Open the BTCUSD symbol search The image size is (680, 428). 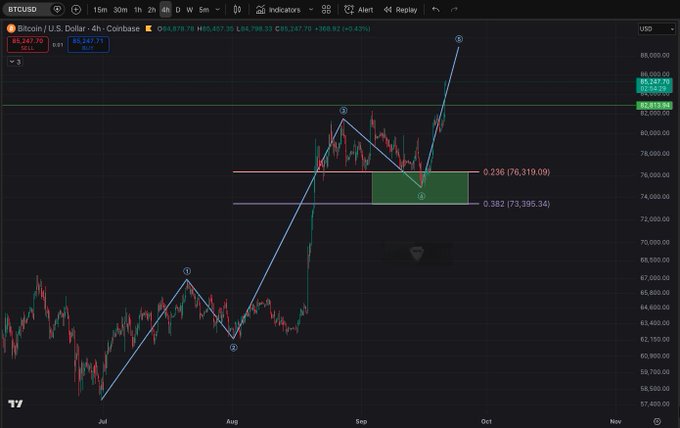(26, 9)
